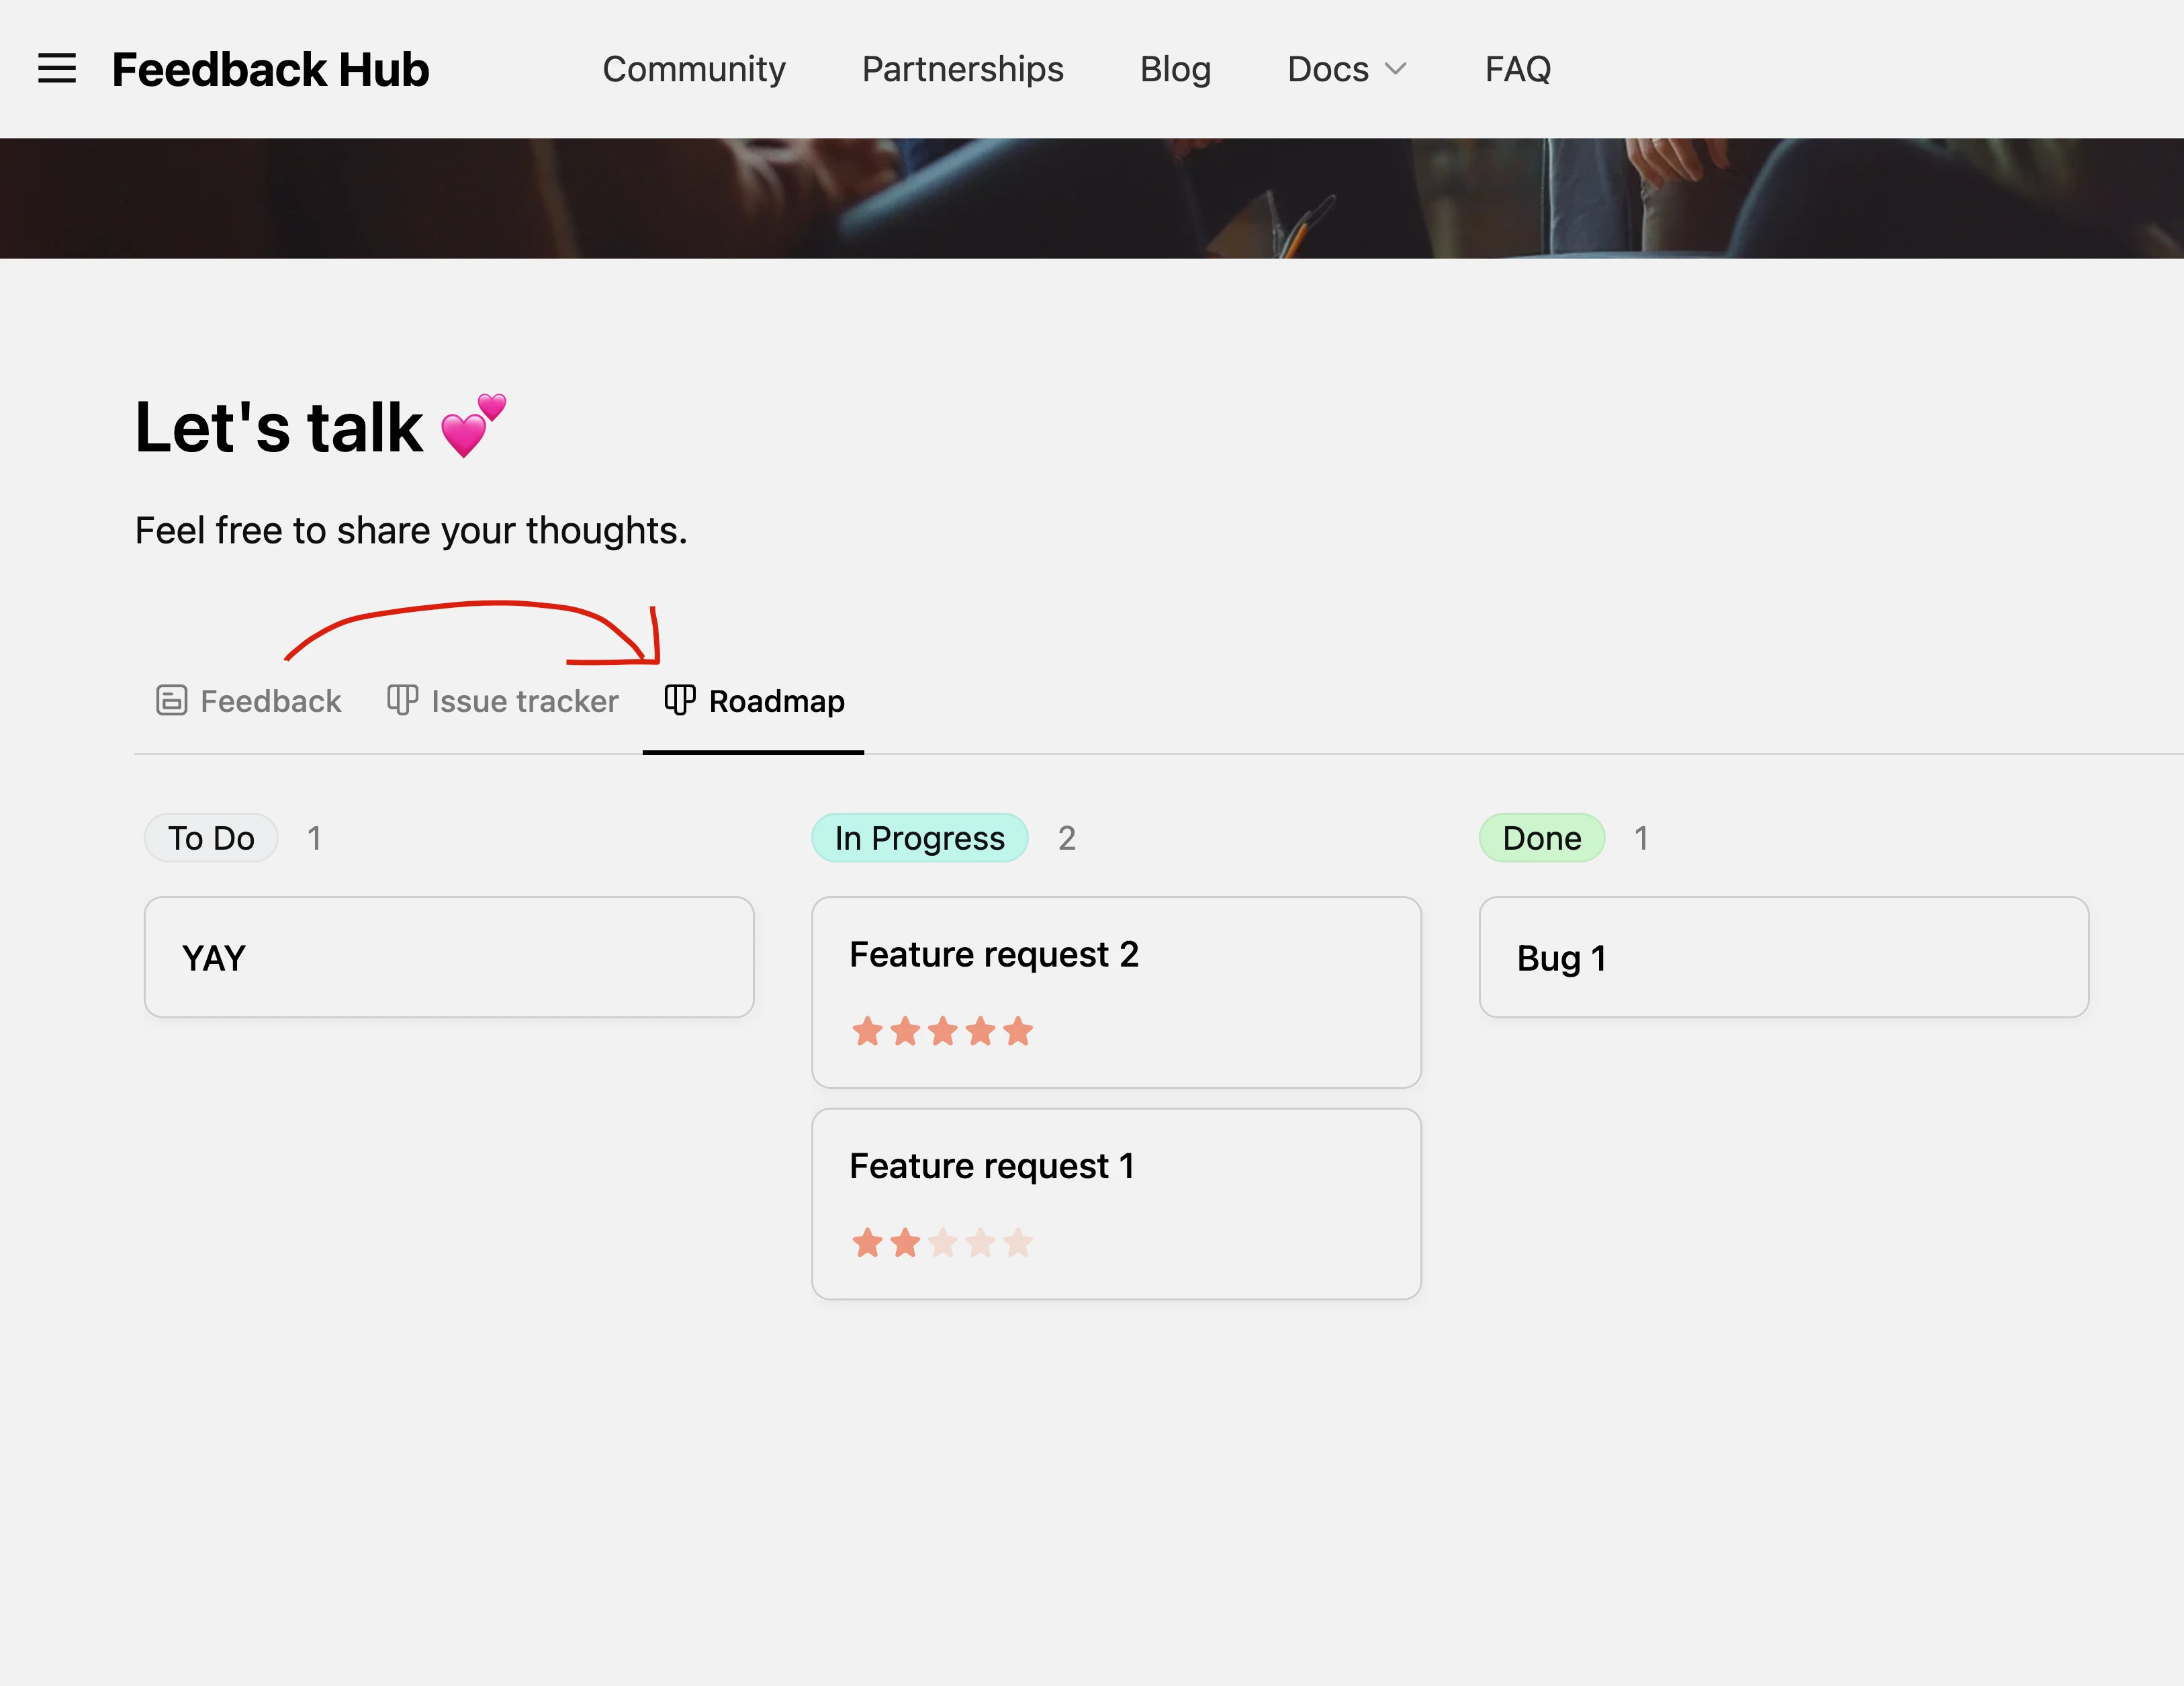Click the In Progress status label
2184x1686 pixels.
tap(919, 838)
